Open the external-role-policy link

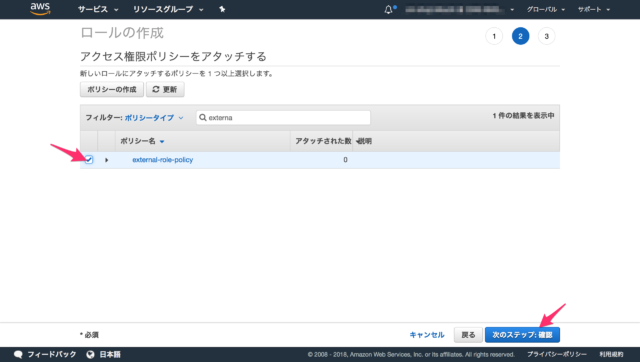click(162, 160)
